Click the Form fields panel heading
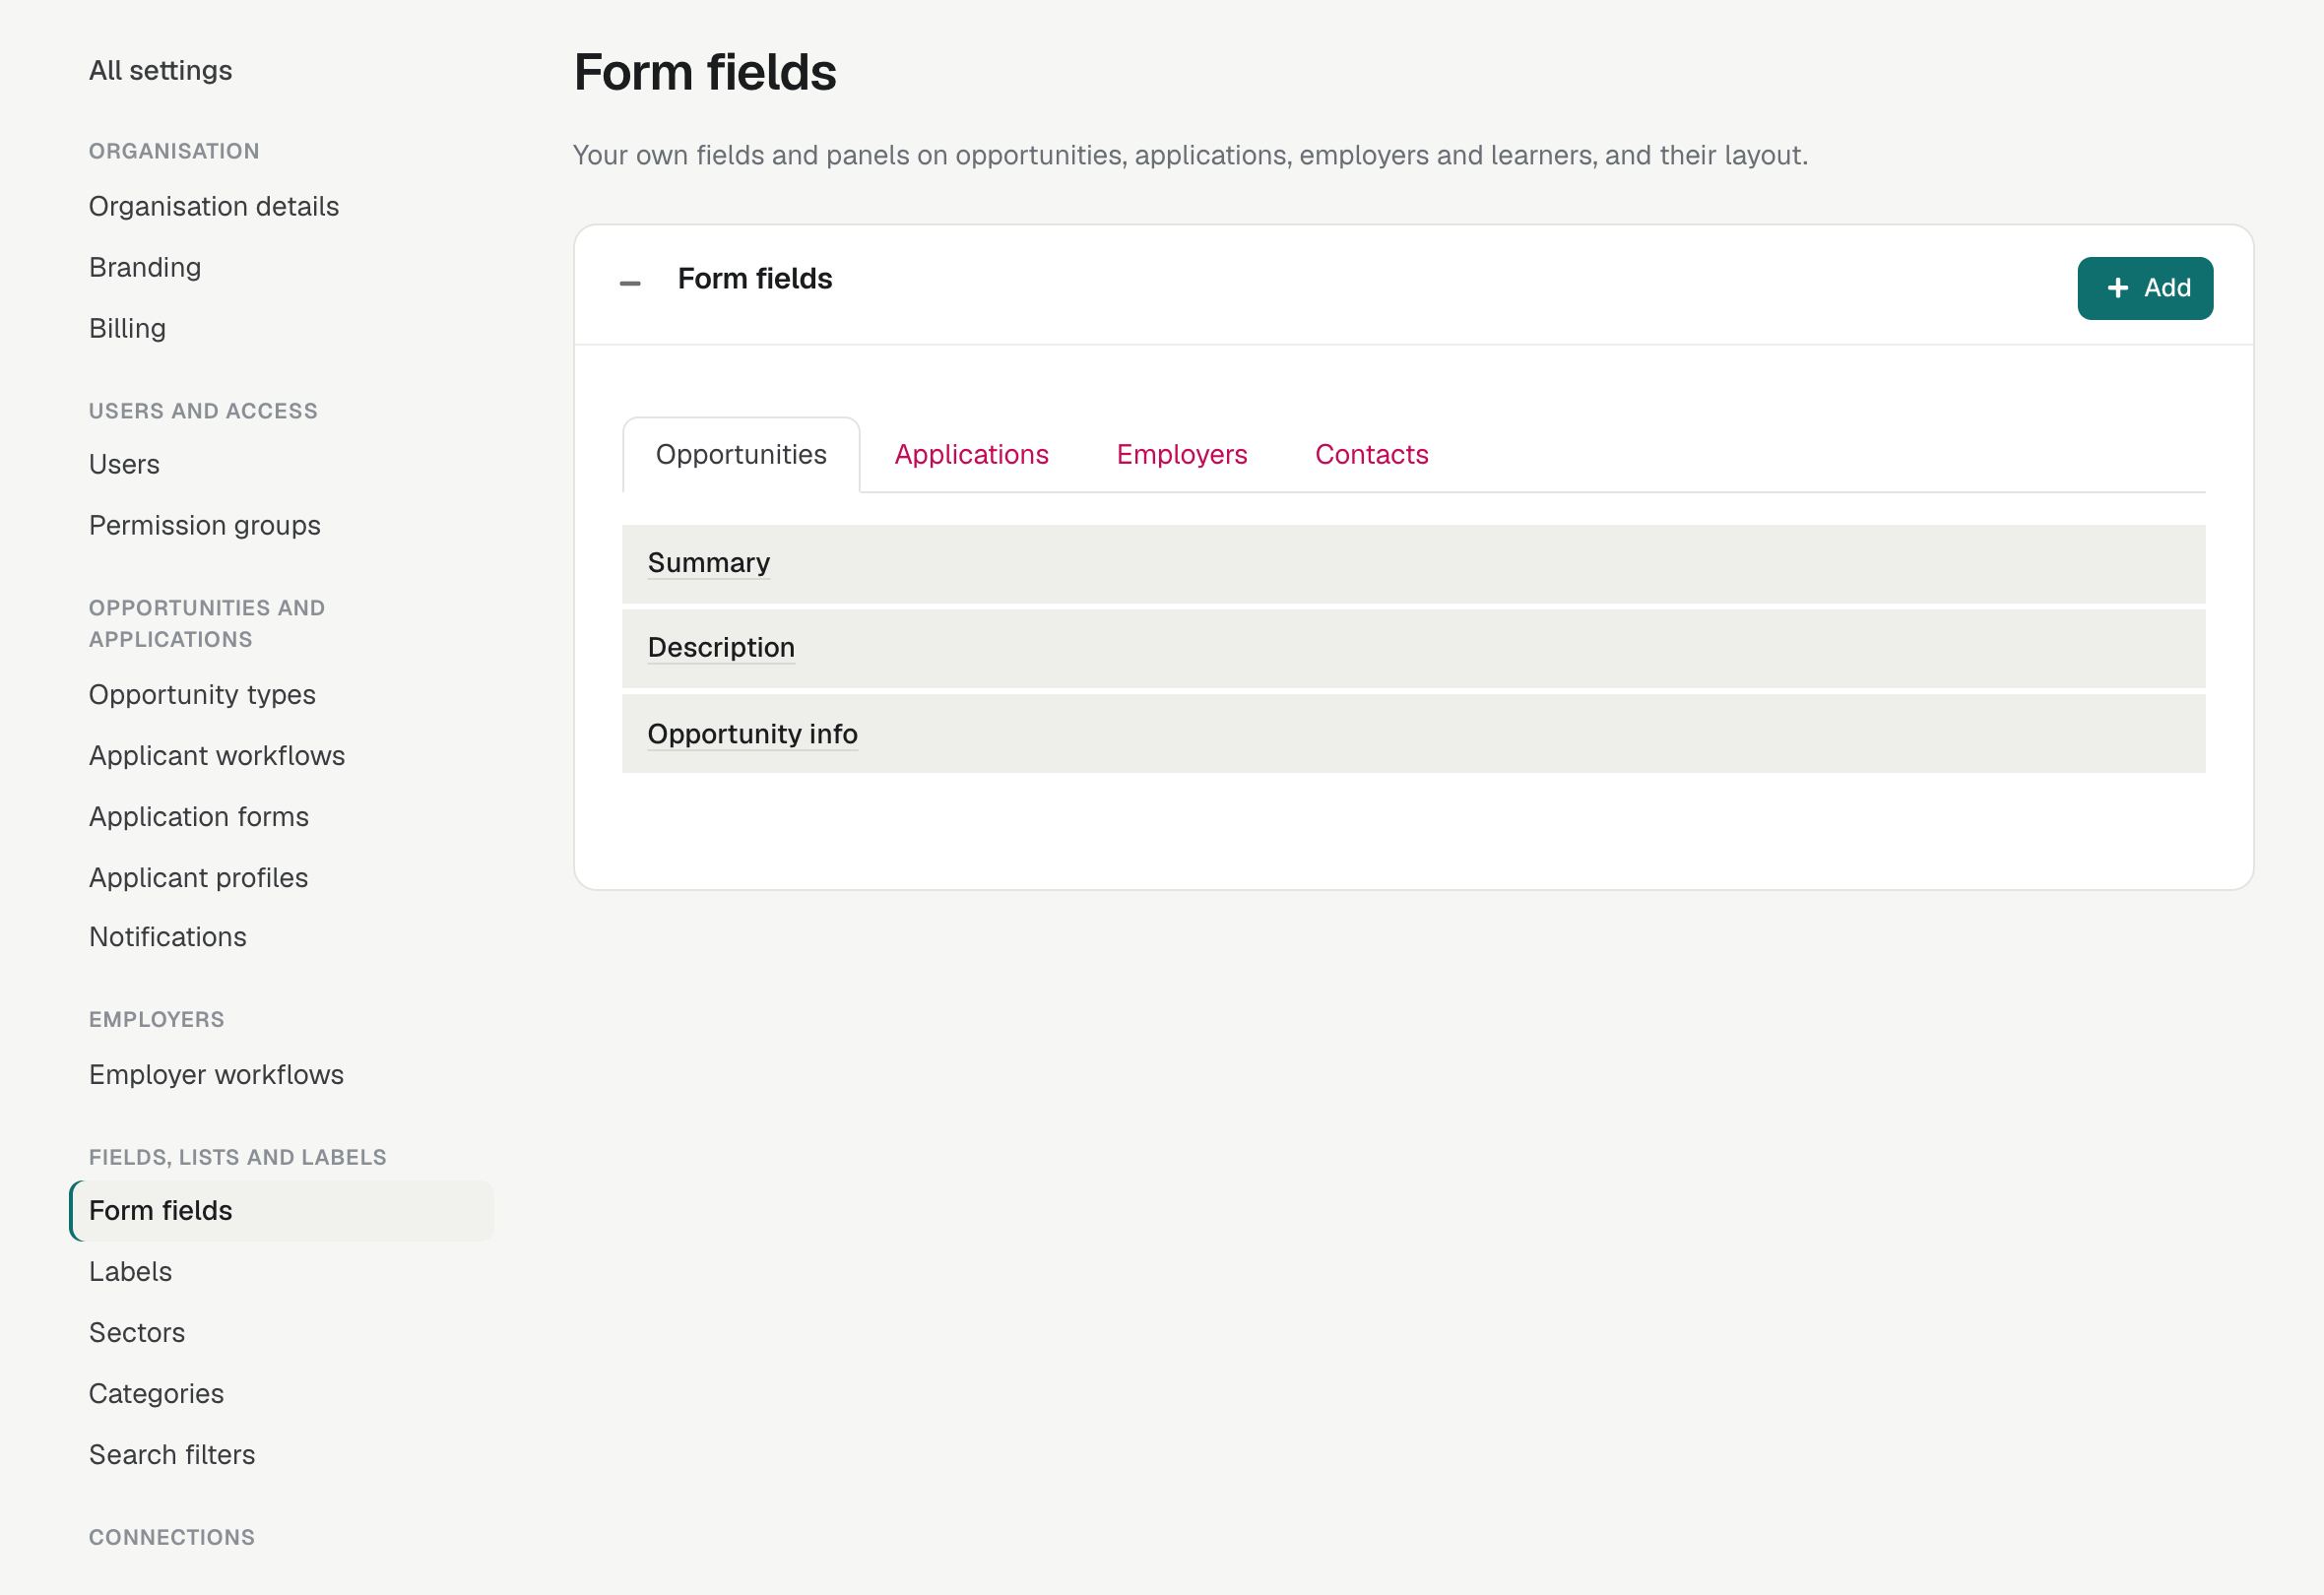 (754, 279)
